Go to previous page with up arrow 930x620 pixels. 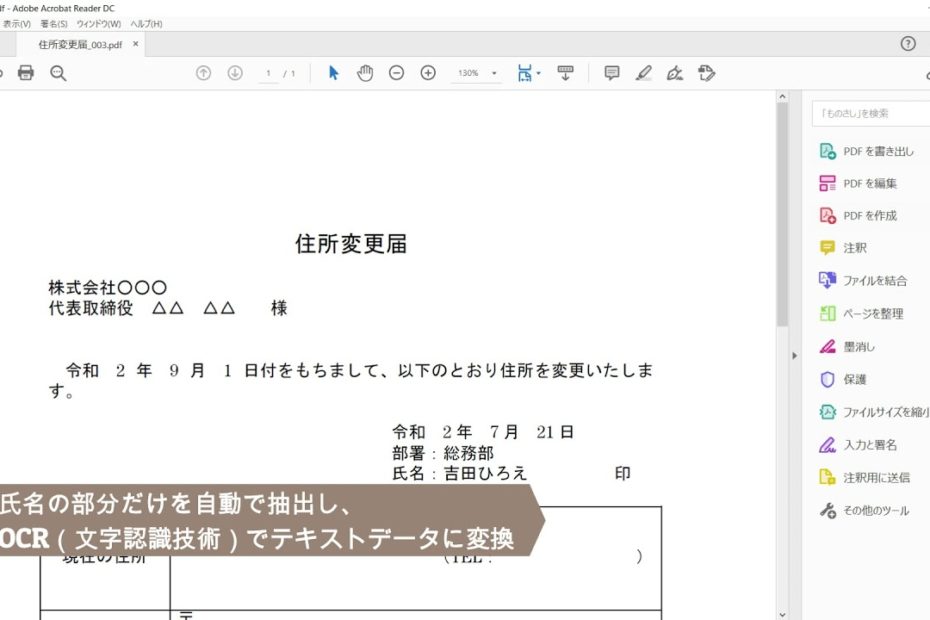[204, 73]
